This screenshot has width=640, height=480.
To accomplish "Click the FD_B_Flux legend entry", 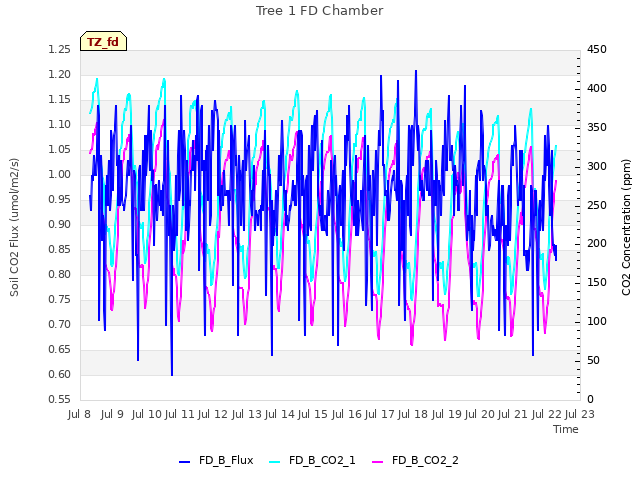I will point(216,460).
